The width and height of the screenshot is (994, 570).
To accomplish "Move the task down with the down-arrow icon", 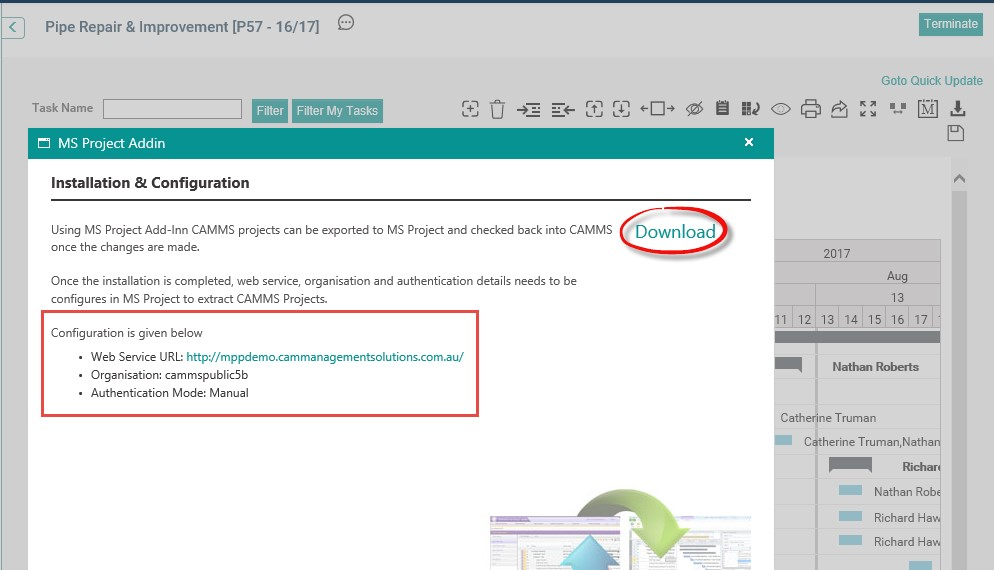I will tap(621, 109).
